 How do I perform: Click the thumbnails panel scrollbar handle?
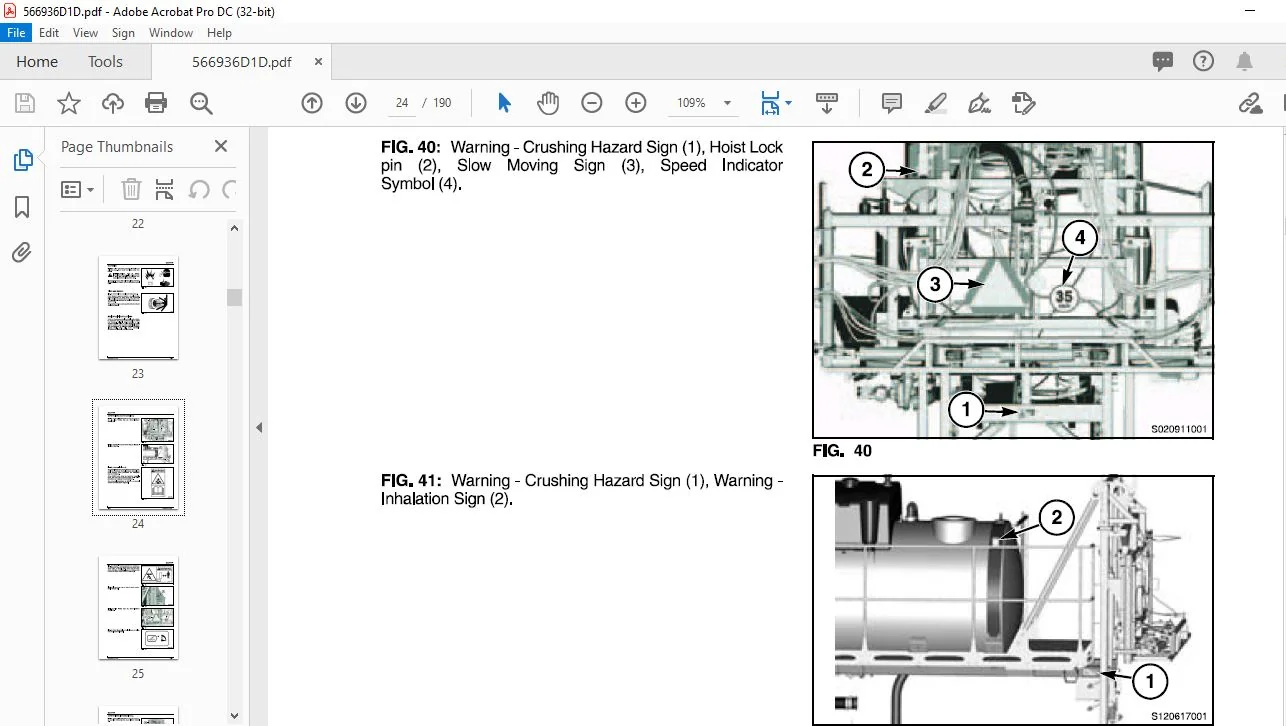tap(235, 297)
